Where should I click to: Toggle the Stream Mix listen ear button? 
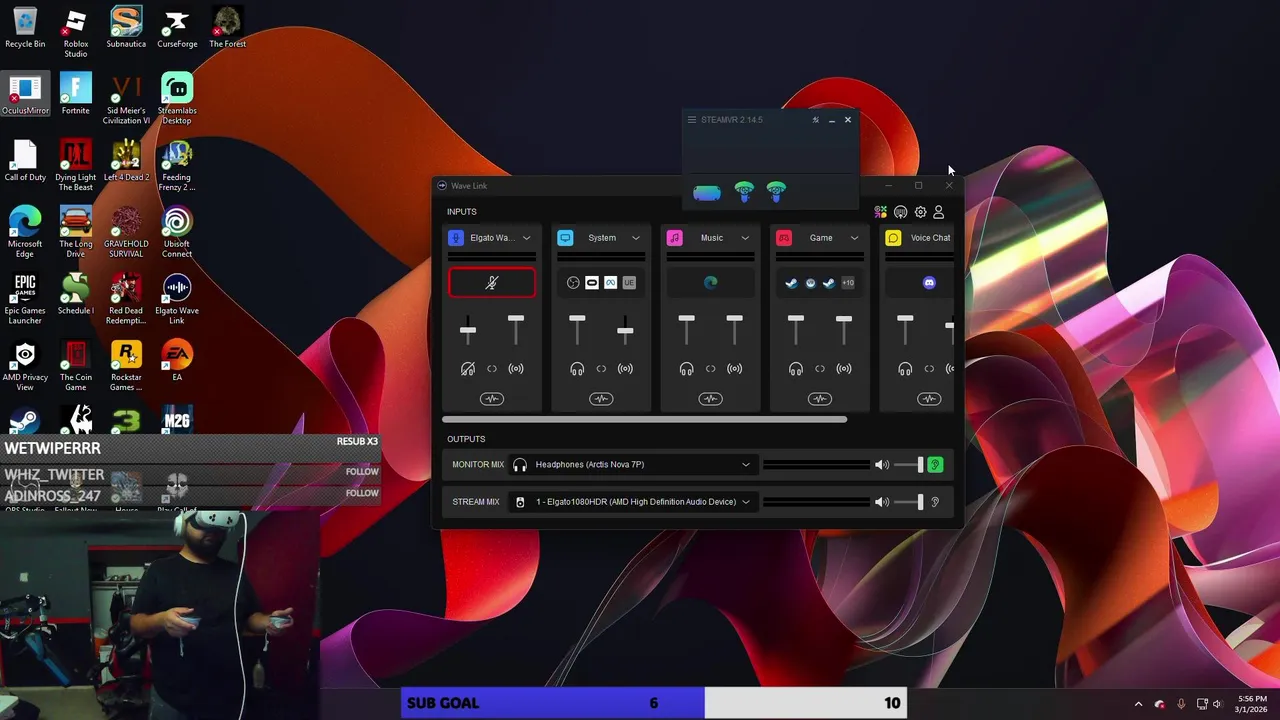(x=935, y=502)
